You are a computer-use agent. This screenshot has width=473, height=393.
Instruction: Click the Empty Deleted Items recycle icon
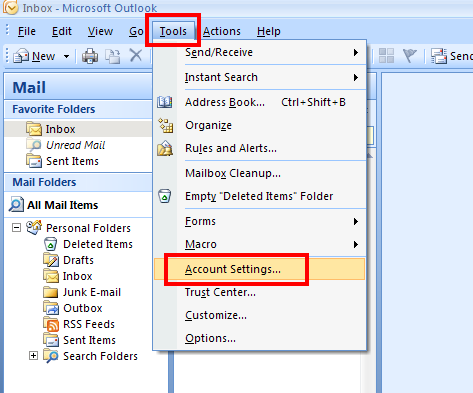(x=164, y=196)
